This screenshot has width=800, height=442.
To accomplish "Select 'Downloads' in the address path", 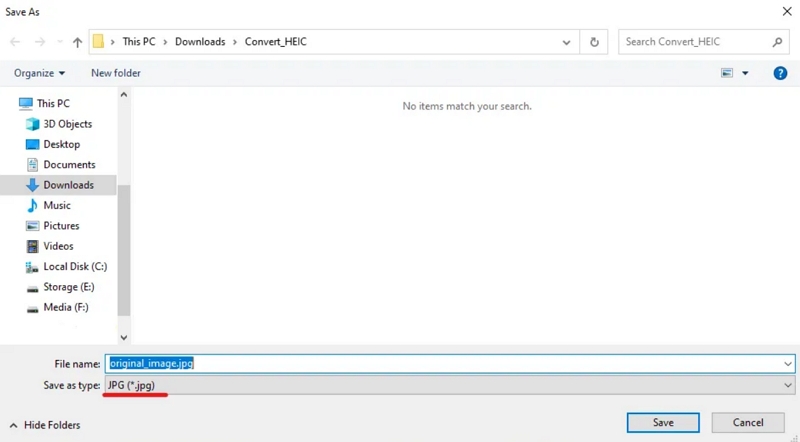I will (200, 42).
